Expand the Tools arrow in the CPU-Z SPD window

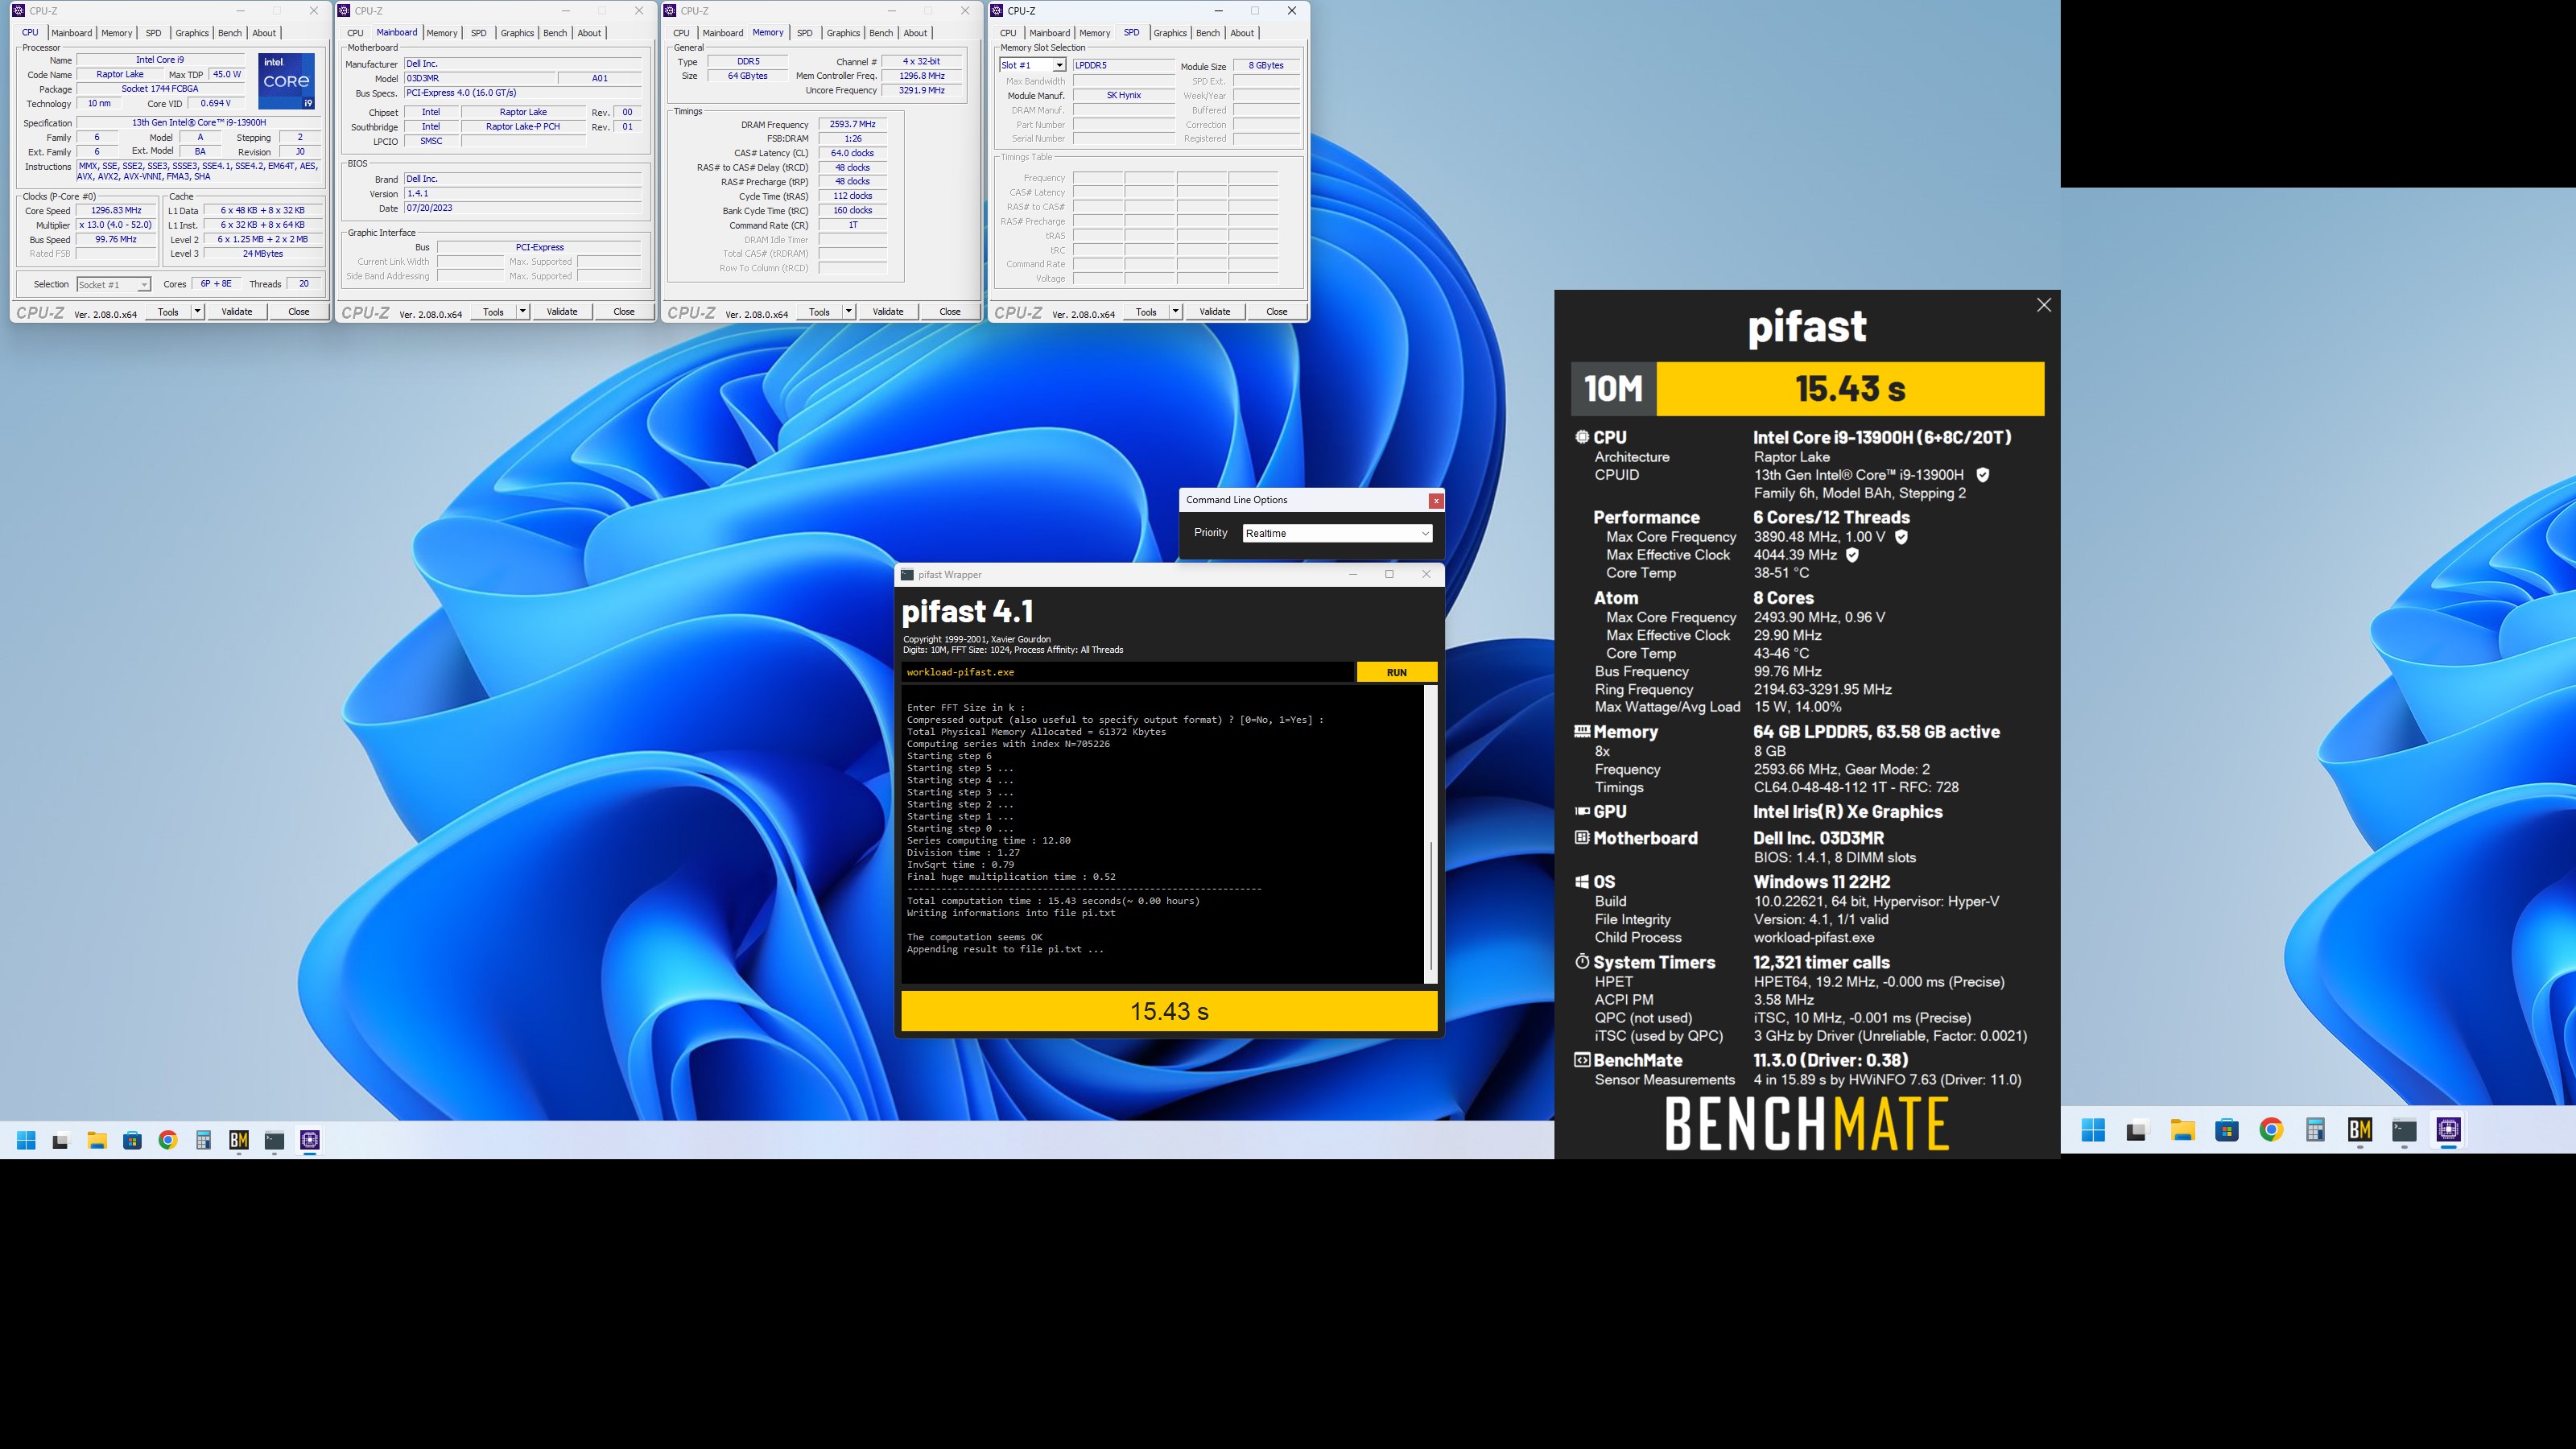(x=1176, y=312)
